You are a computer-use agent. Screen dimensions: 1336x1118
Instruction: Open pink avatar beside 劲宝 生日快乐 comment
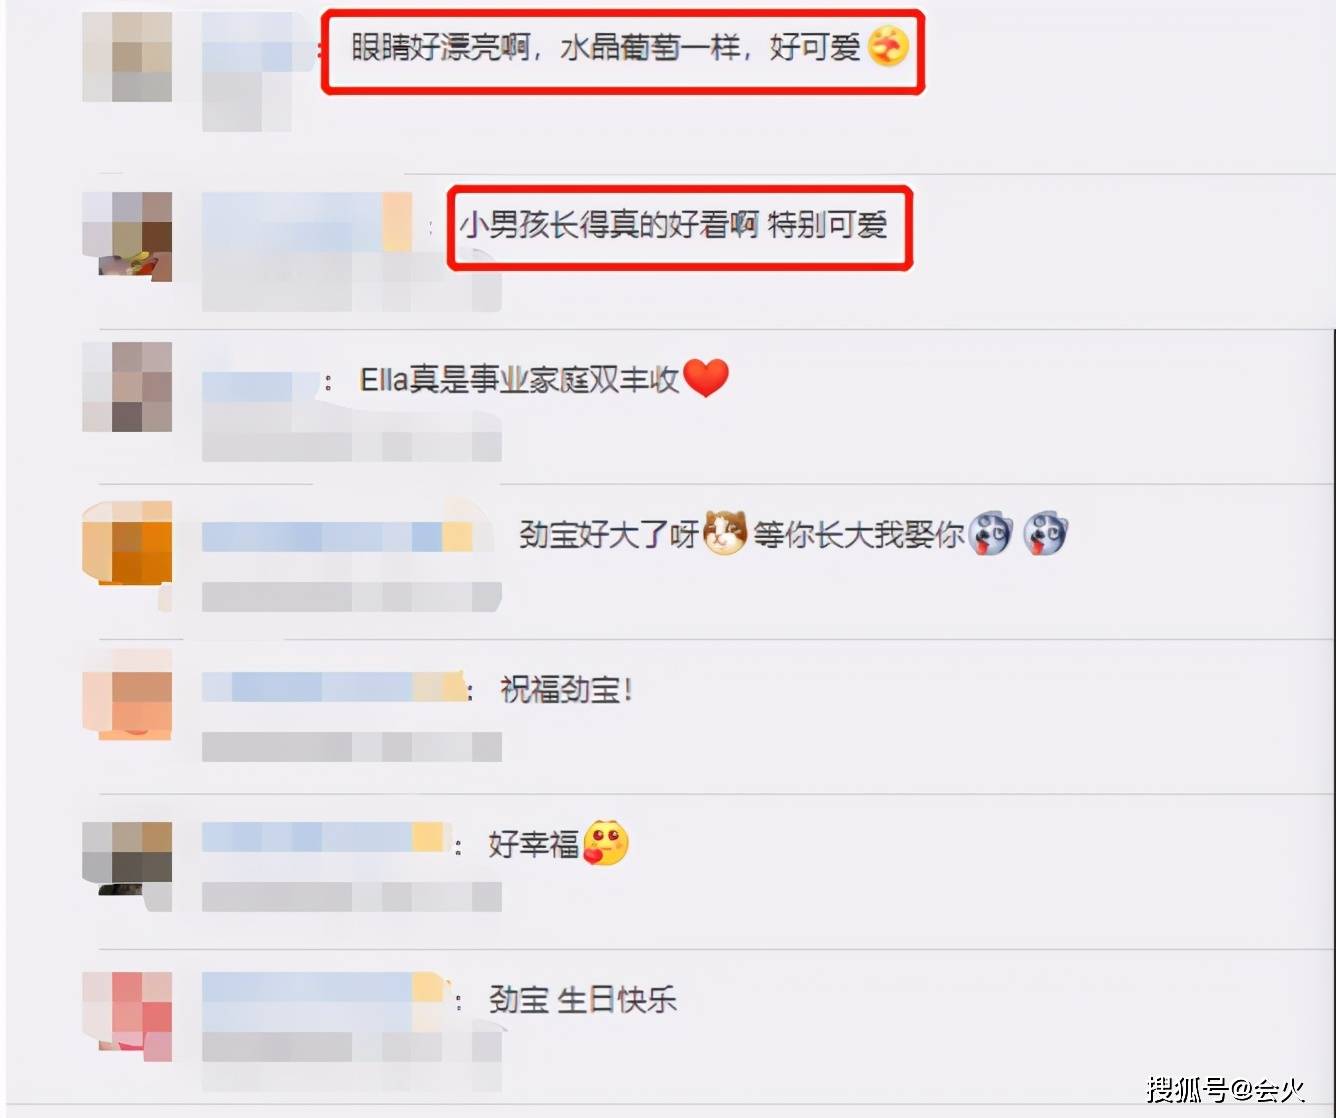tap(127, 1016)
